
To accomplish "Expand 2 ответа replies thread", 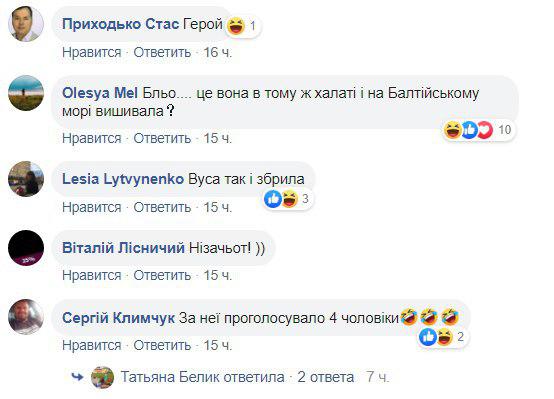I will pos(325,377).
